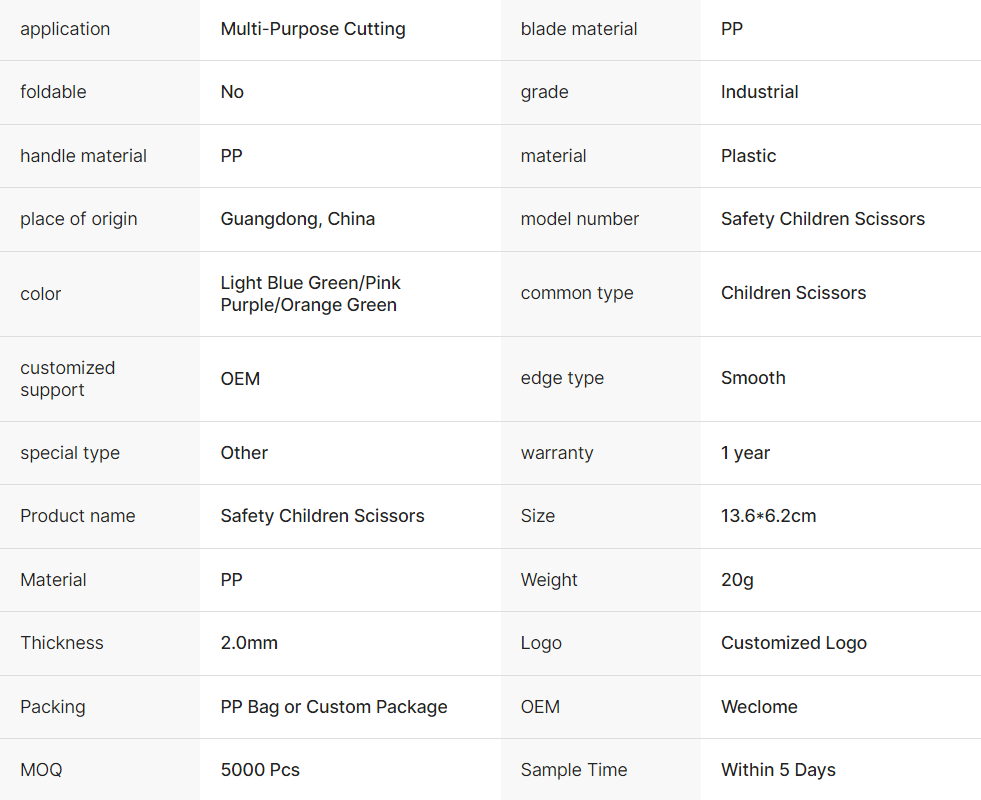Screen dimensions: 981x800
Task: Click the "customized support" label
Action: [x=67, y=379]
